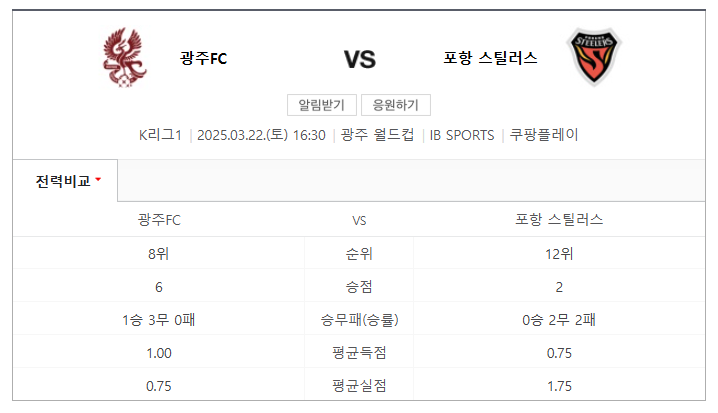Image resolution: width=718 pixels, height=413 pixels.
Task: Click the 광주FC column header in table
Action: tap(159, 220)
